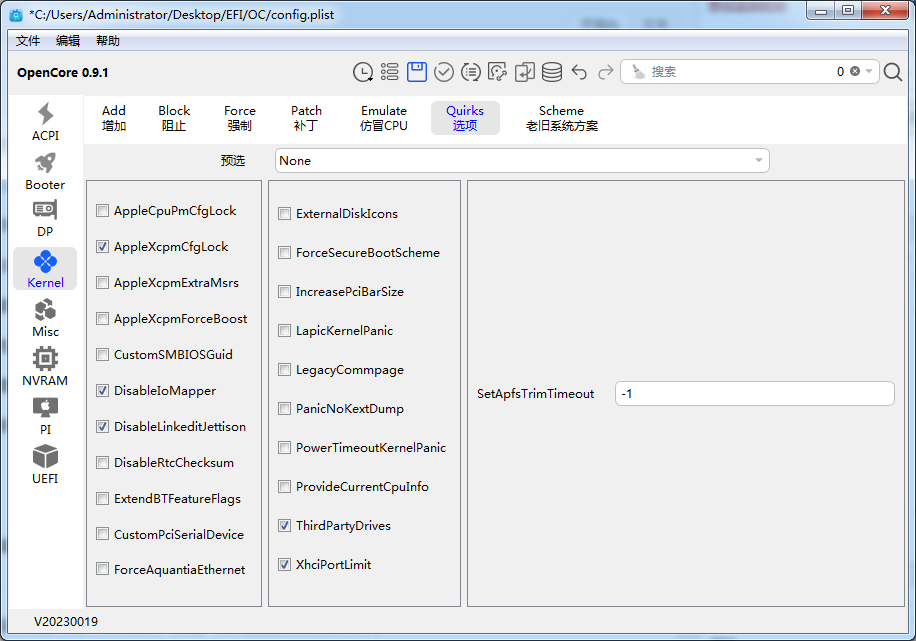Viewport: 916px width, 641px height.
Task: Open the search box dropdown arrow
Action: coord(869,72)
